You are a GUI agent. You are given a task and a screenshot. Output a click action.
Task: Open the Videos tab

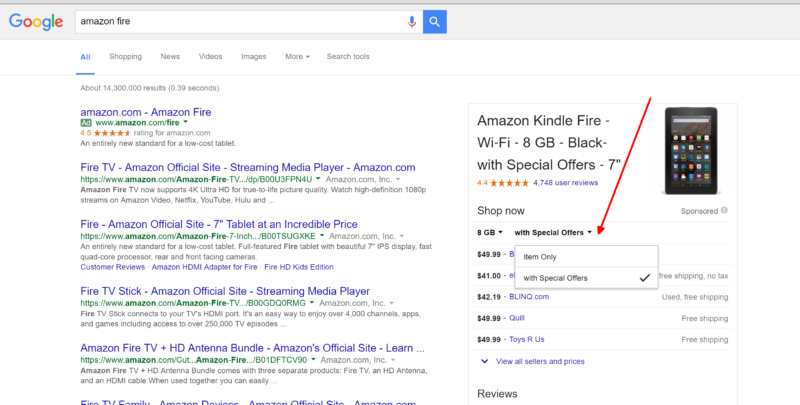211,57
